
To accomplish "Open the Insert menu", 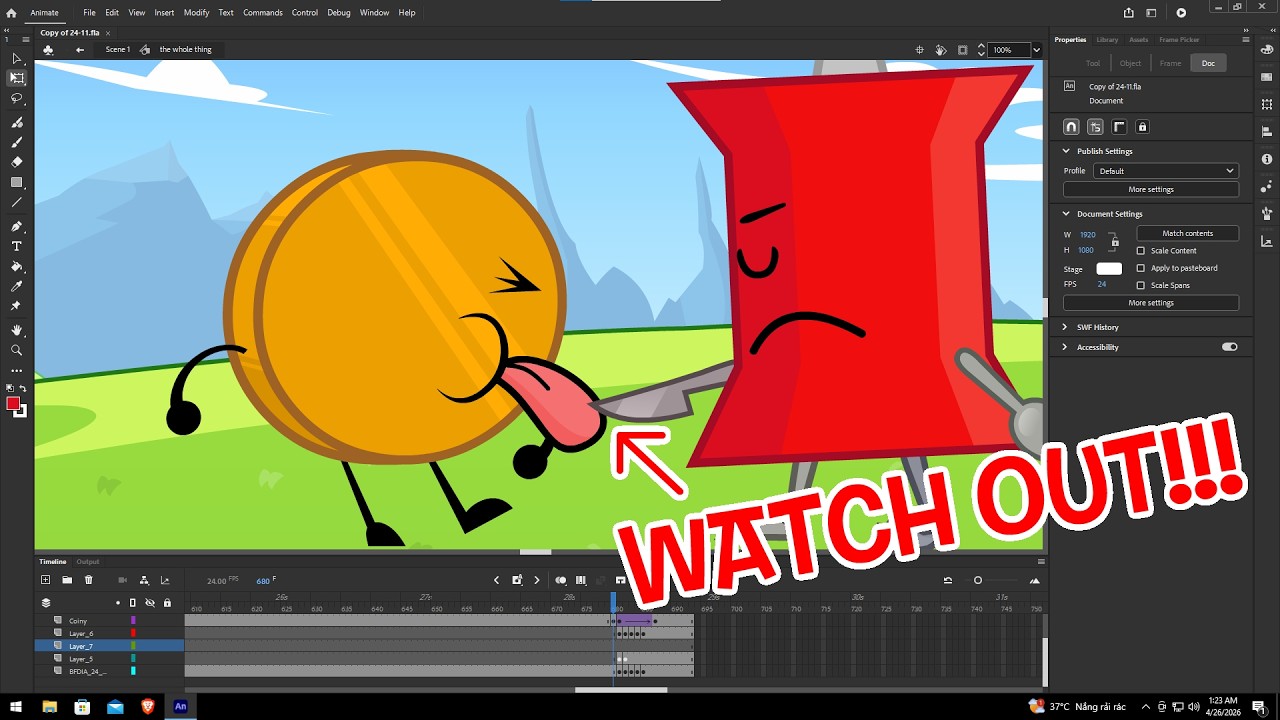I will [164, 13].
